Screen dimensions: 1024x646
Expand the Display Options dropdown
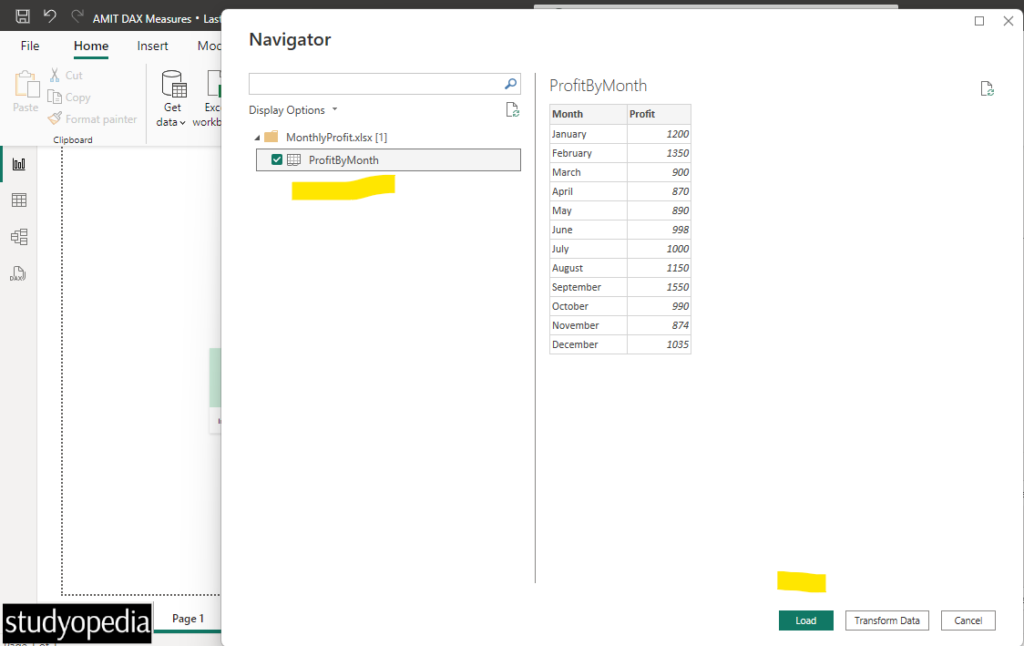tap(293, 110)
